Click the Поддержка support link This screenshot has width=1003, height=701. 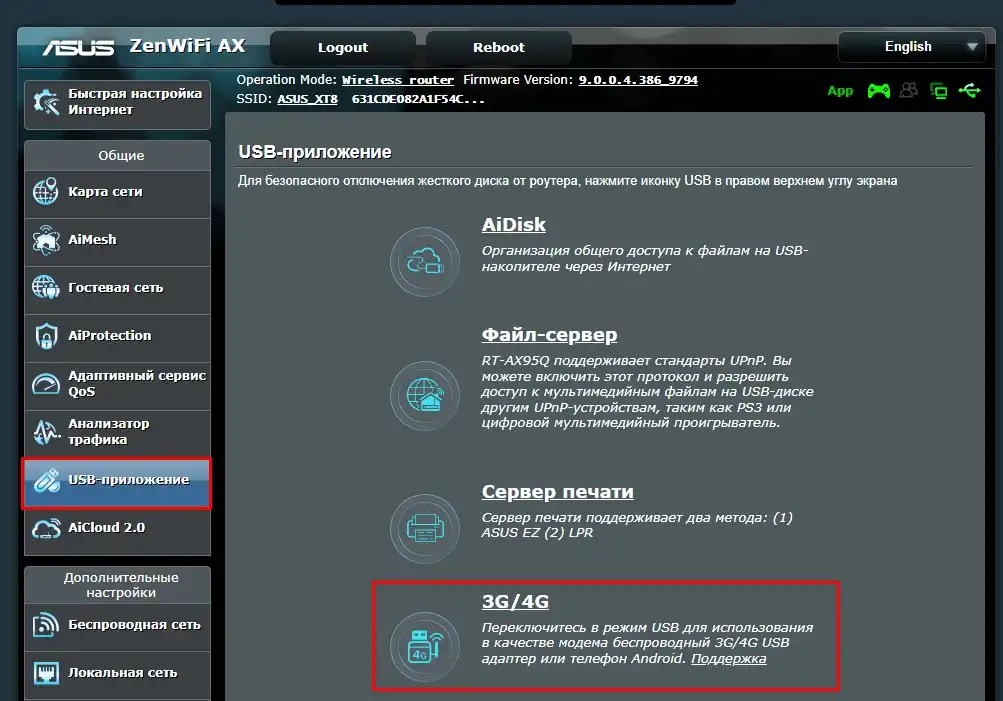pyautogui.click(x=728, y=659)
